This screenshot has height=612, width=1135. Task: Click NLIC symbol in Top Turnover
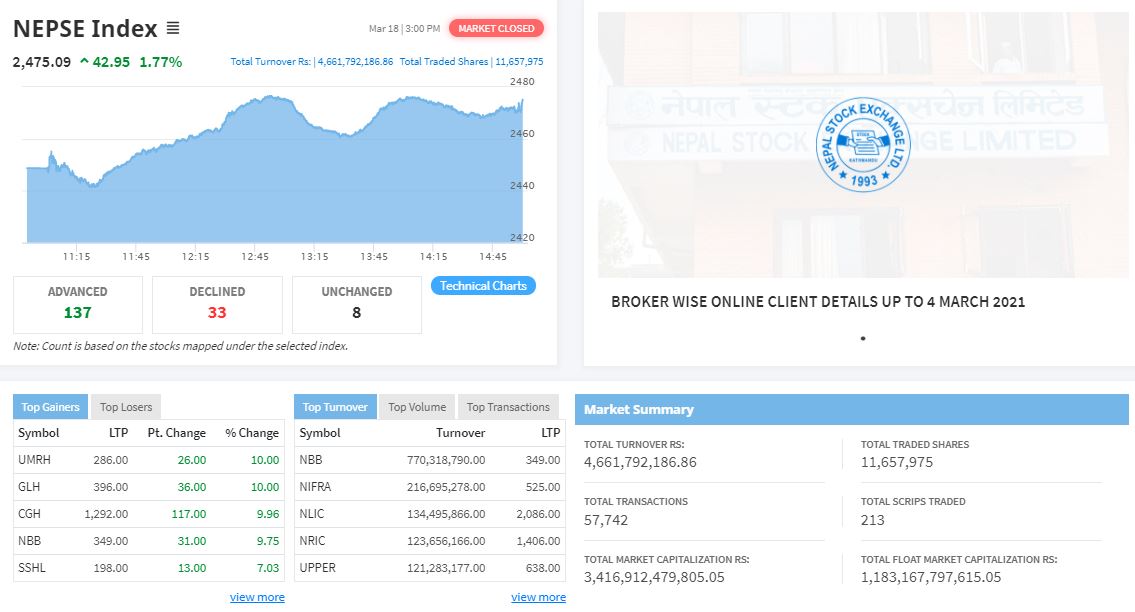tap(312, 514)
